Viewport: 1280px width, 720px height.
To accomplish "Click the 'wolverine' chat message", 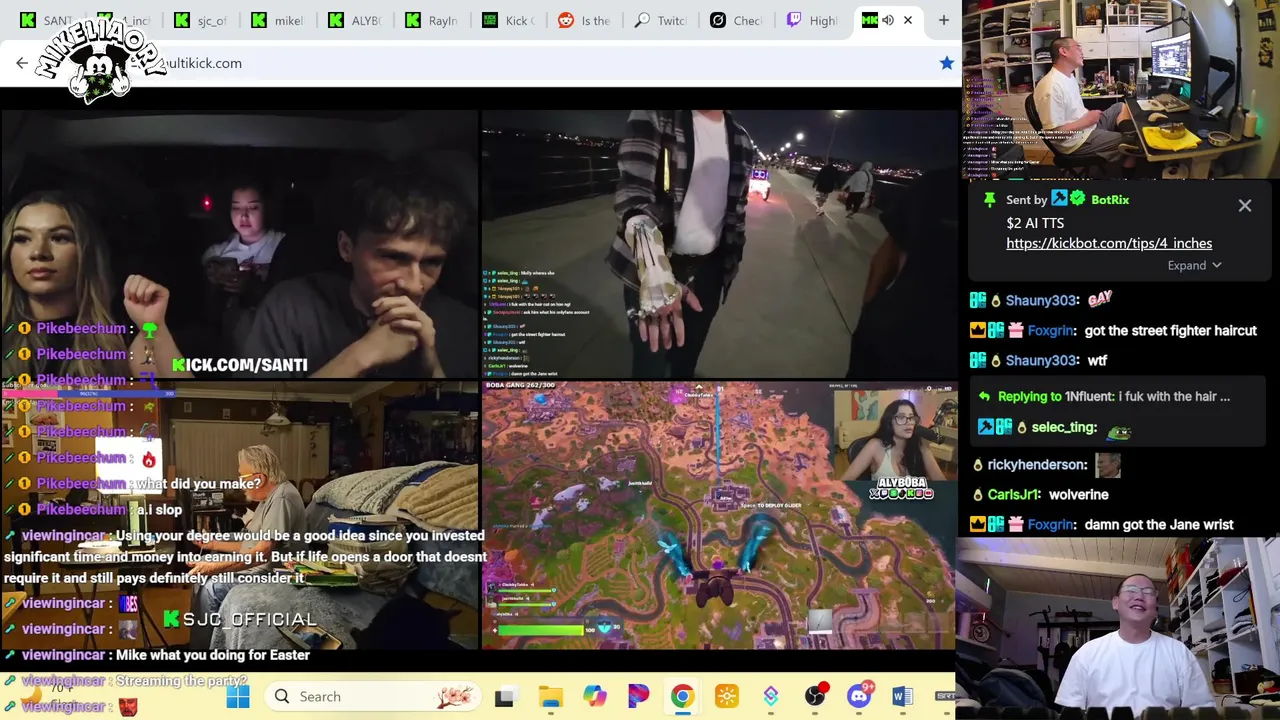I will [x=1078, y=494].
